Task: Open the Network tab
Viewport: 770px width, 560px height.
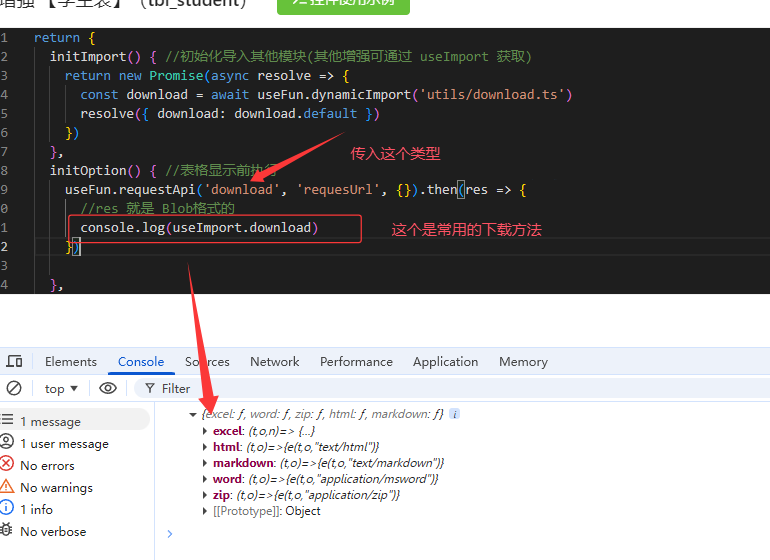Action: coord(274,362)
